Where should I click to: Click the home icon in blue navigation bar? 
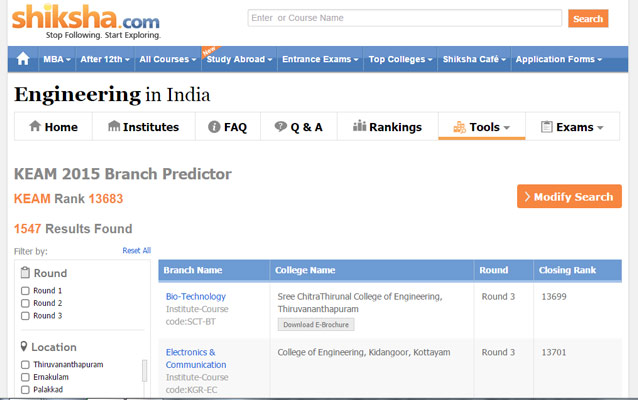click(x=23, y=59)
